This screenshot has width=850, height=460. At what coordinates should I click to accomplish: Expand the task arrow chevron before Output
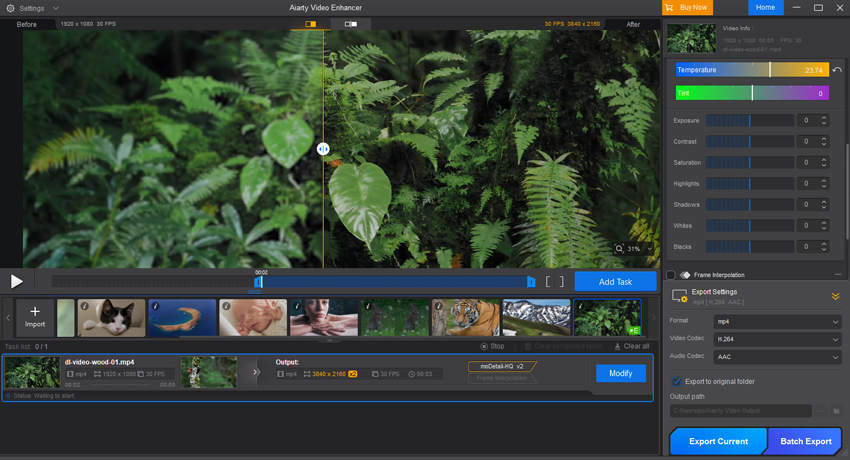[256, 372]
